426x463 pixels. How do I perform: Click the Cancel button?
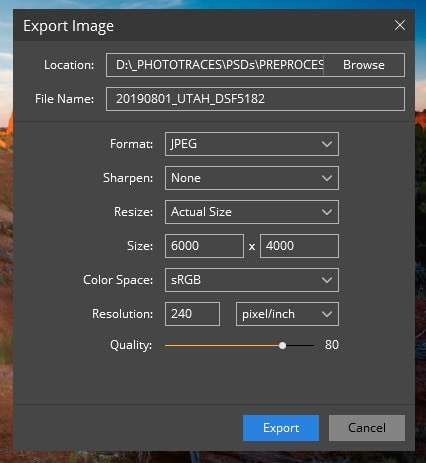(367, 428)
